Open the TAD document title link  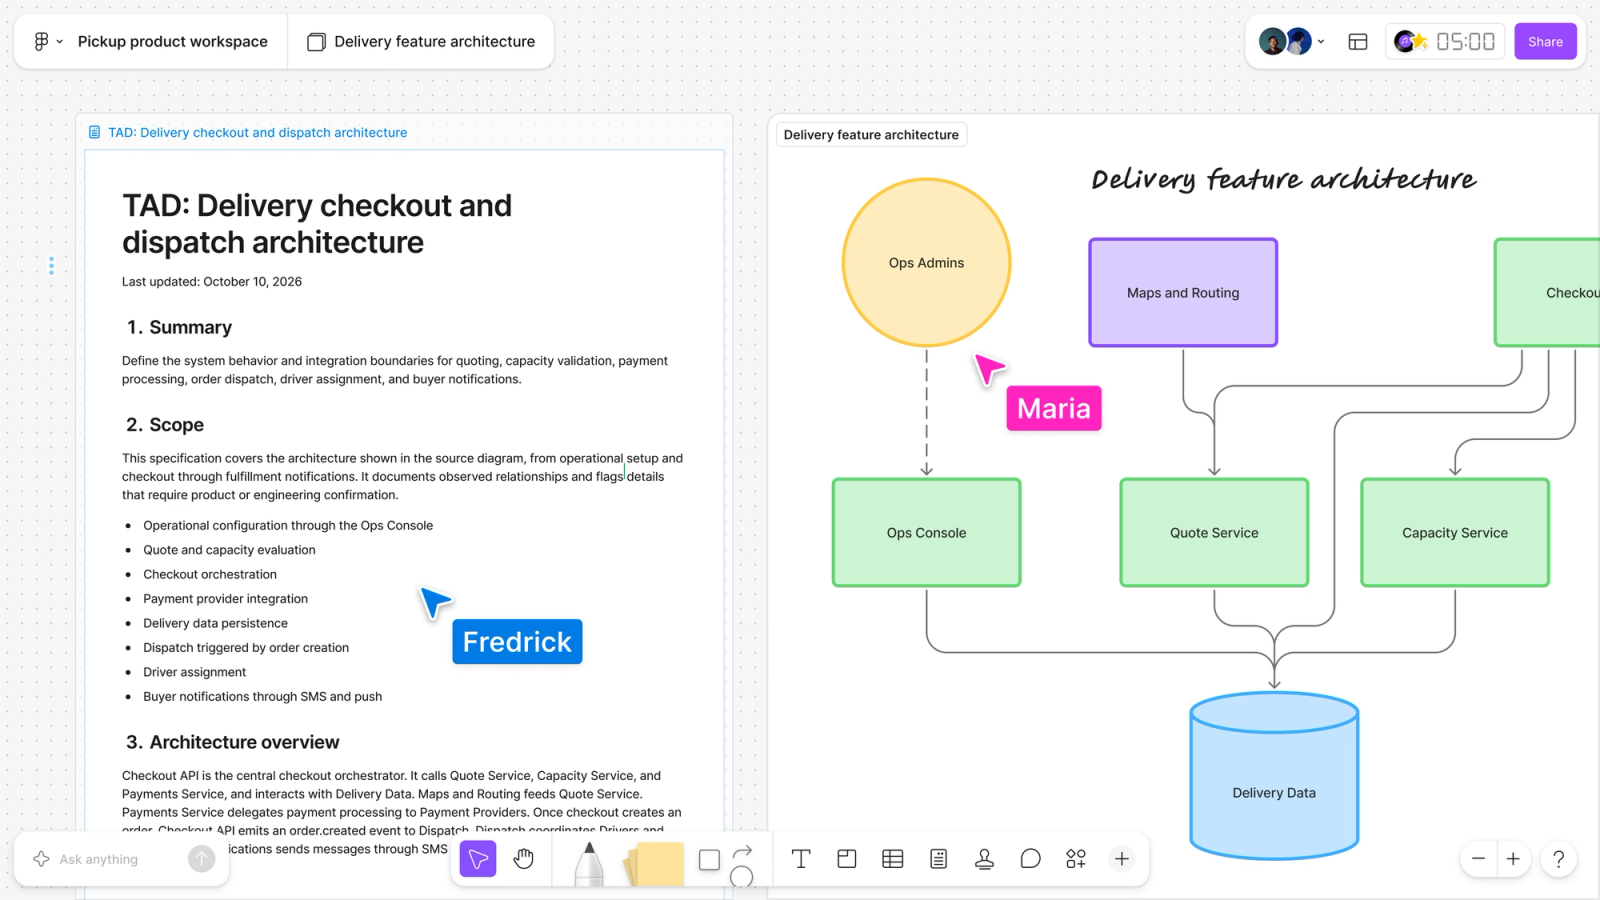click(257, 132)
